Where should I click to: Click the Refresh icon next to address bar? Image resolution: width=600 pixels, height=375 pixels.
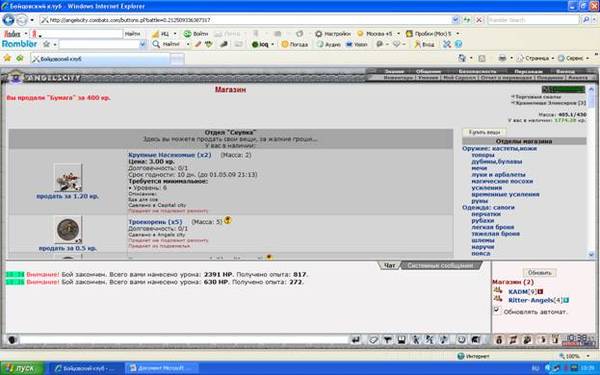tap(468, 20)
